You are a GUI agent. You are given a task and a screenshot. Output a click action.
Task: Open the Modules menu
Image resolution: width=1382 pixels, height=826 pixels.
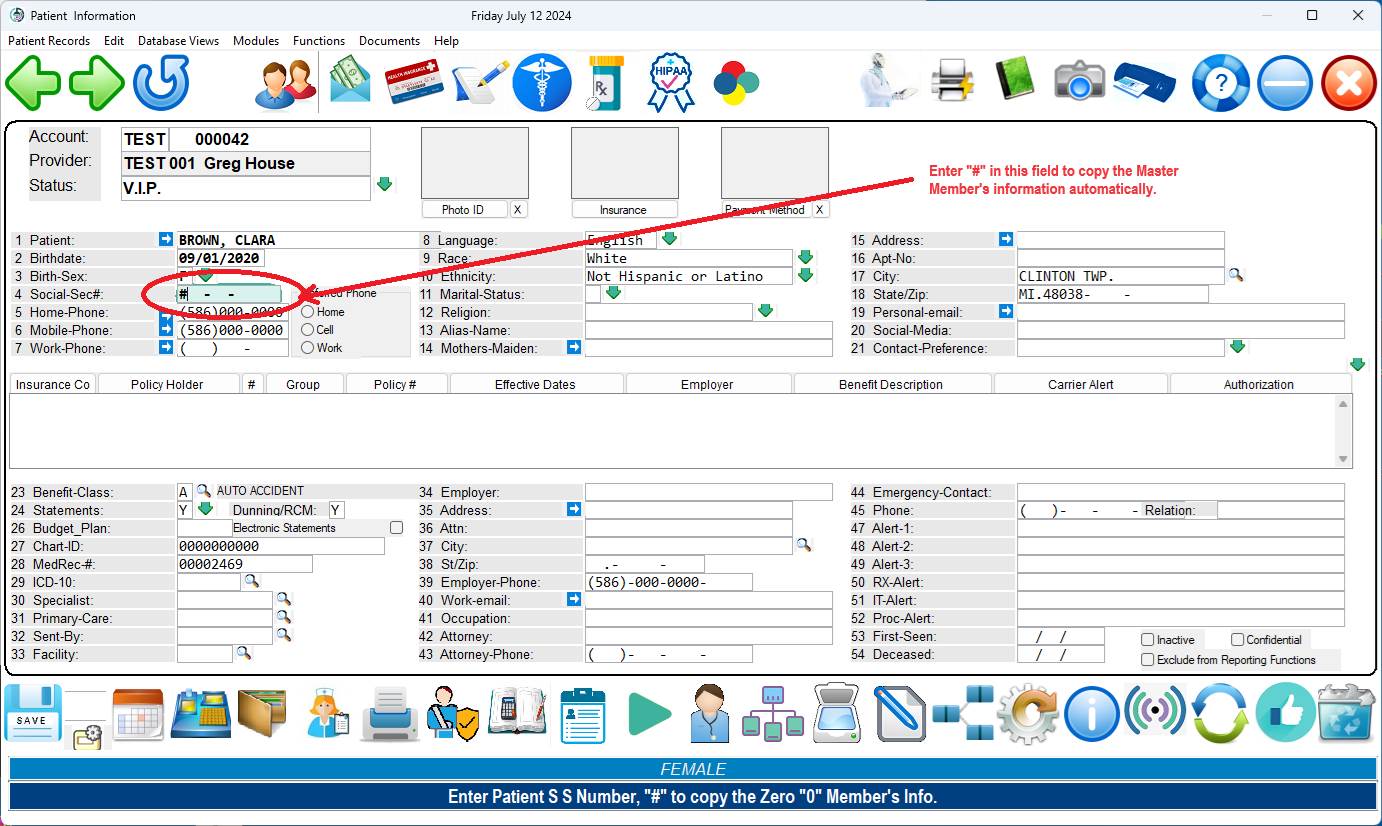(x=256, y=41)
